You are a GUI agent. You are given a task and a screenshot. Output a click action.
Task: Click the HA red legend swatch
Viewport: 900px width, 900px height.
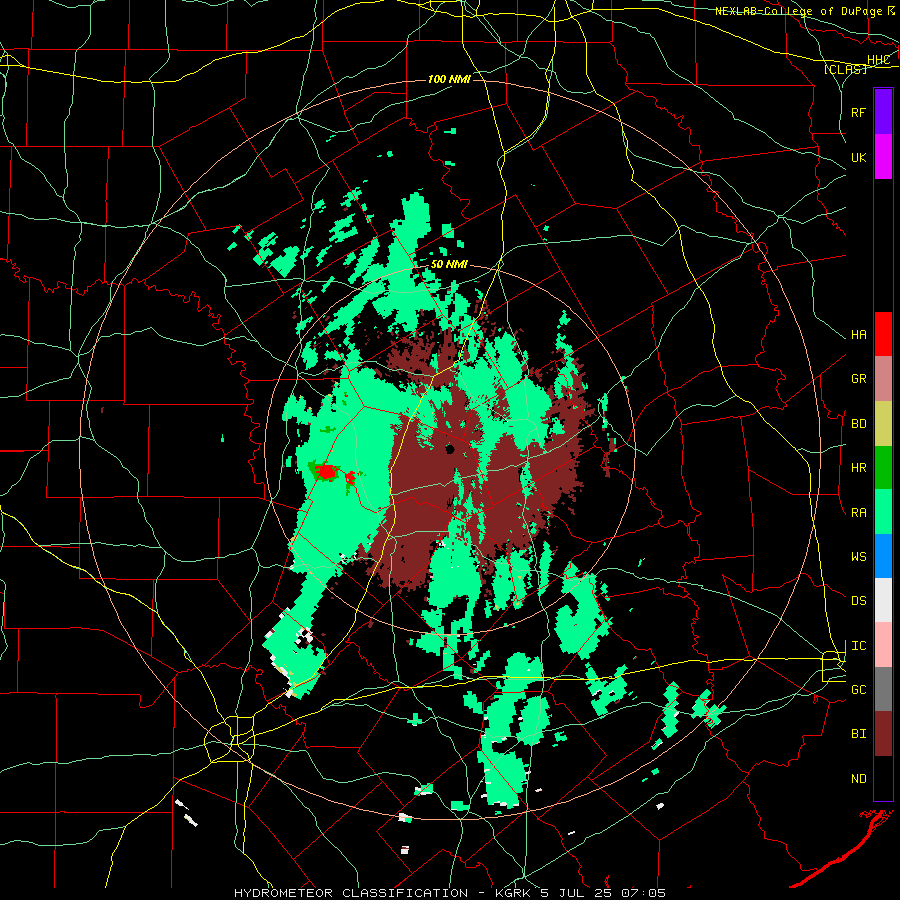point(883,334)
